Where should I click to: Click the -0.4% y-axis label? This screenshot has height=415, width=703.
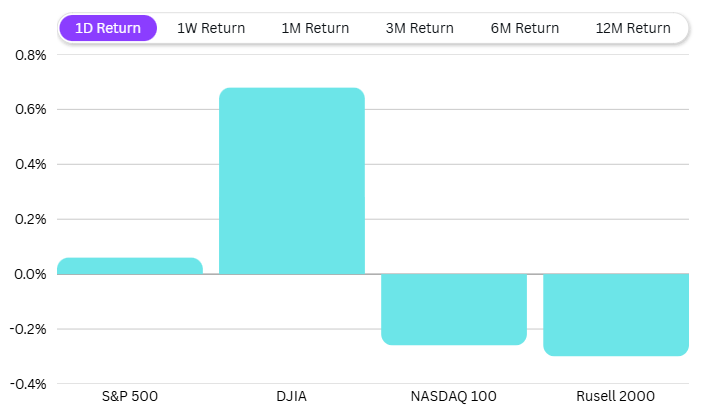(x=25, y=383)
